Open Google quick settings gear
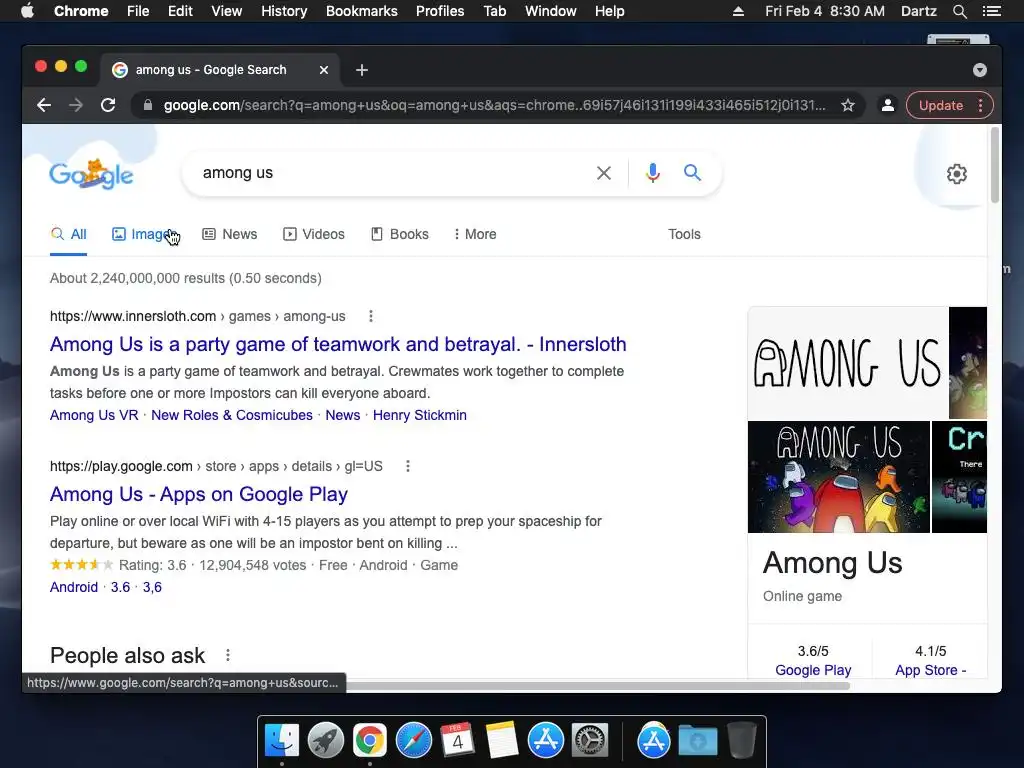Viewport: 1024px width, 768px height. tap(957, 174)
